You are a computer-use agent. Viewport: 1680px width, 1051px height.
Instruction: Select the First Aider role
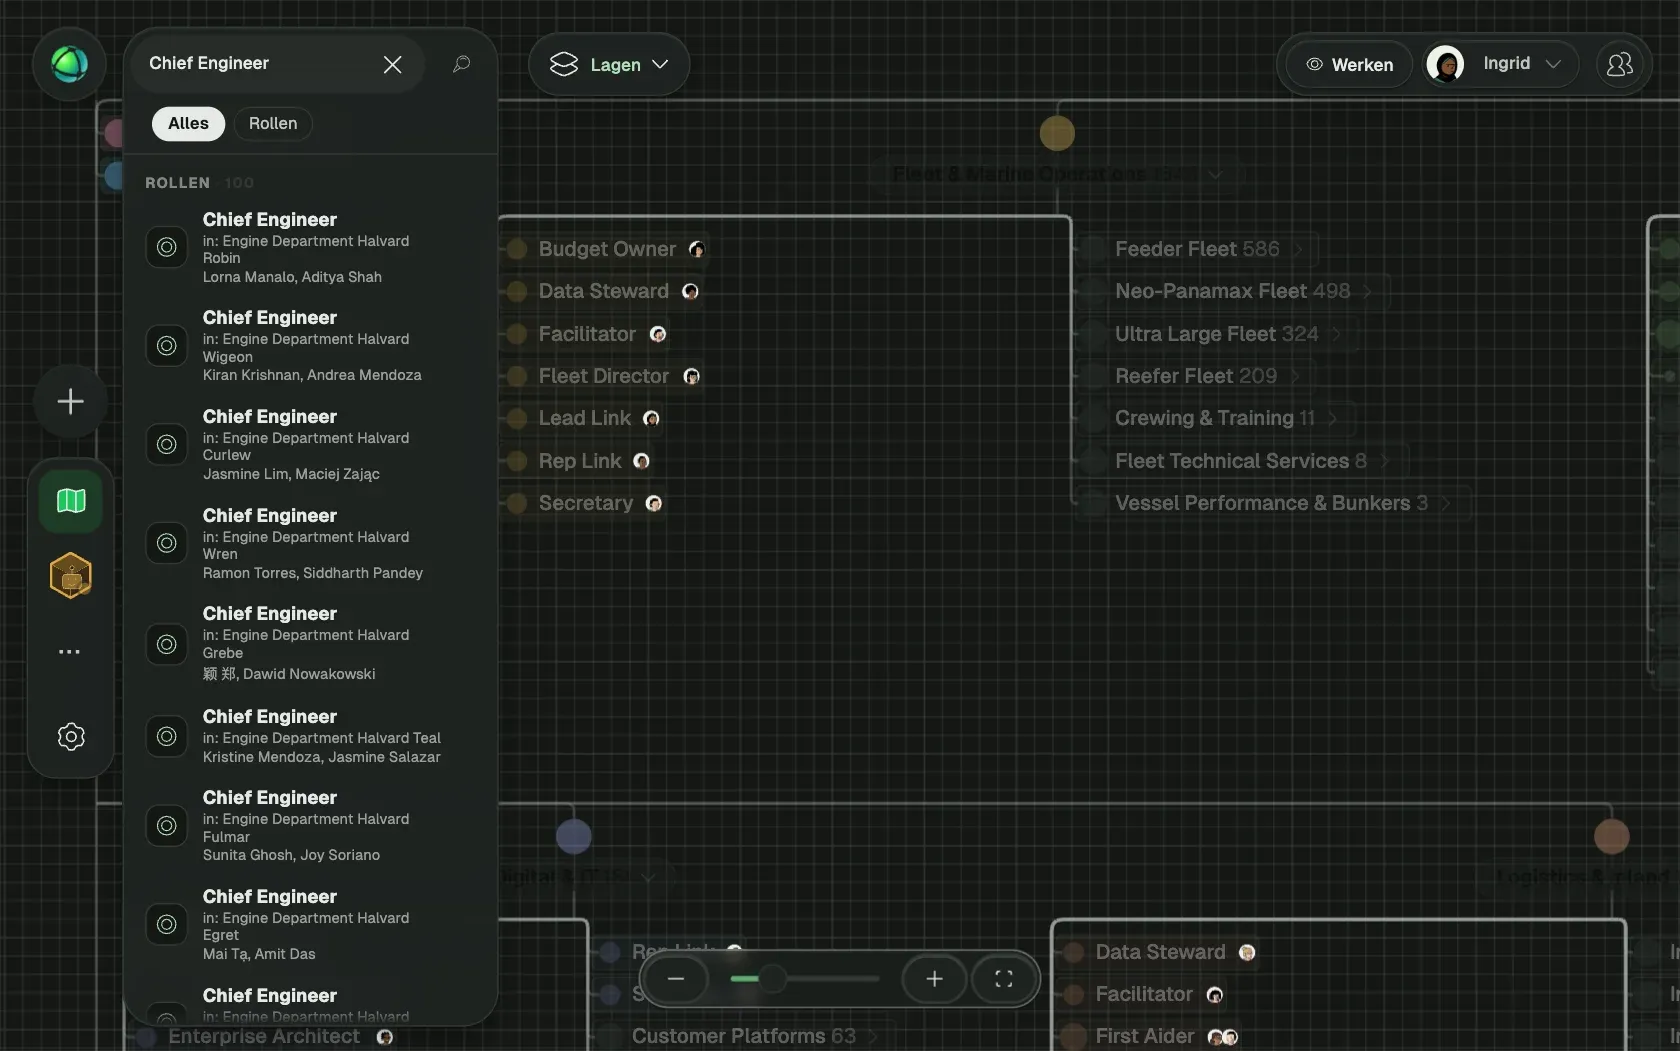(x=1144, y=1036)
